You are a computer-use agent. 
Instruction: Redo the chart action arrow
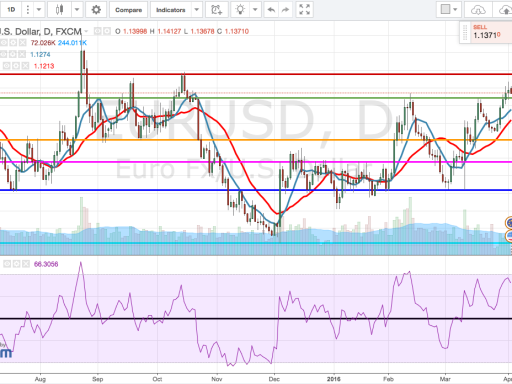pos(285,10)
